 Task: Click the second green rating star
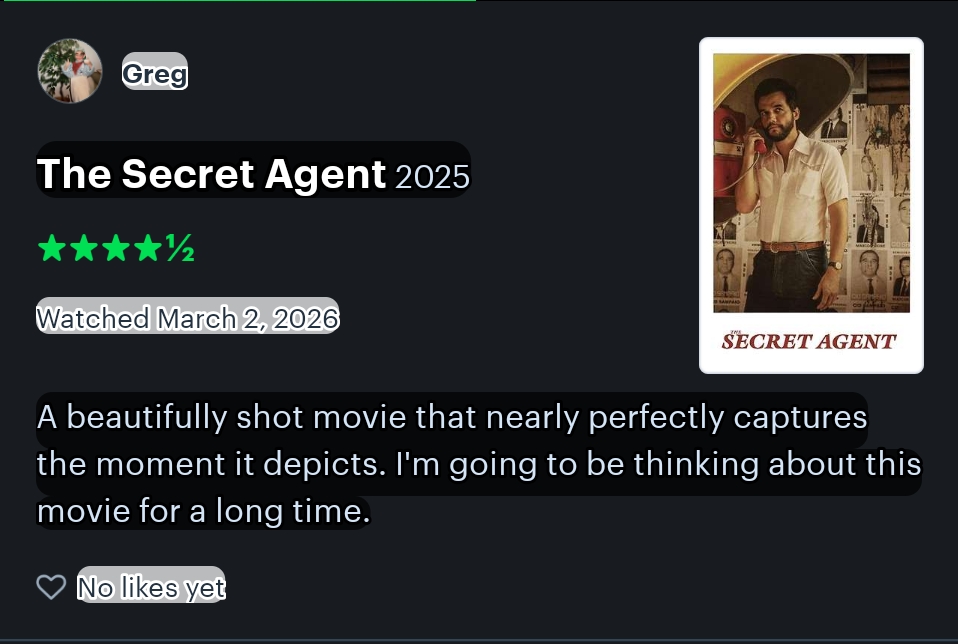tap(84, 249)
